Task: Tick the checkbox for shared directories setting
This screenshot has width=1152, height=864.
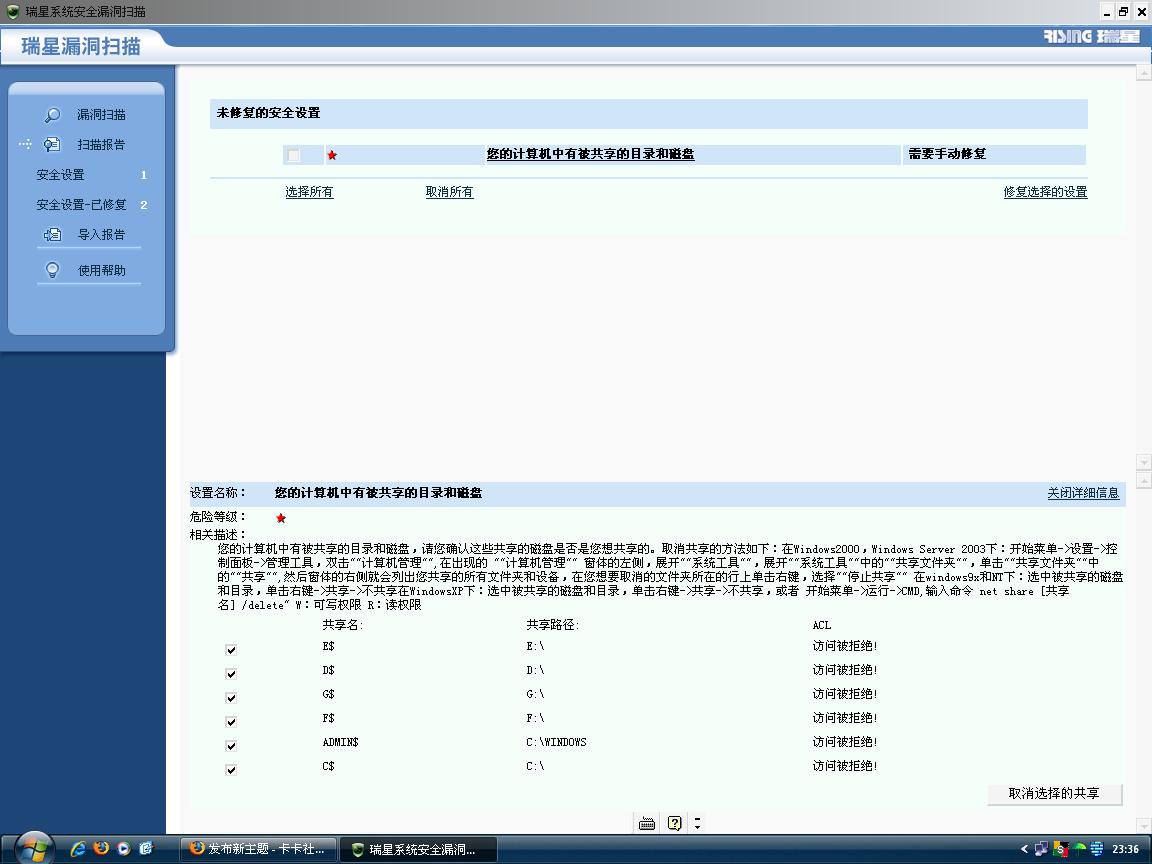Action: click(294, 155)
